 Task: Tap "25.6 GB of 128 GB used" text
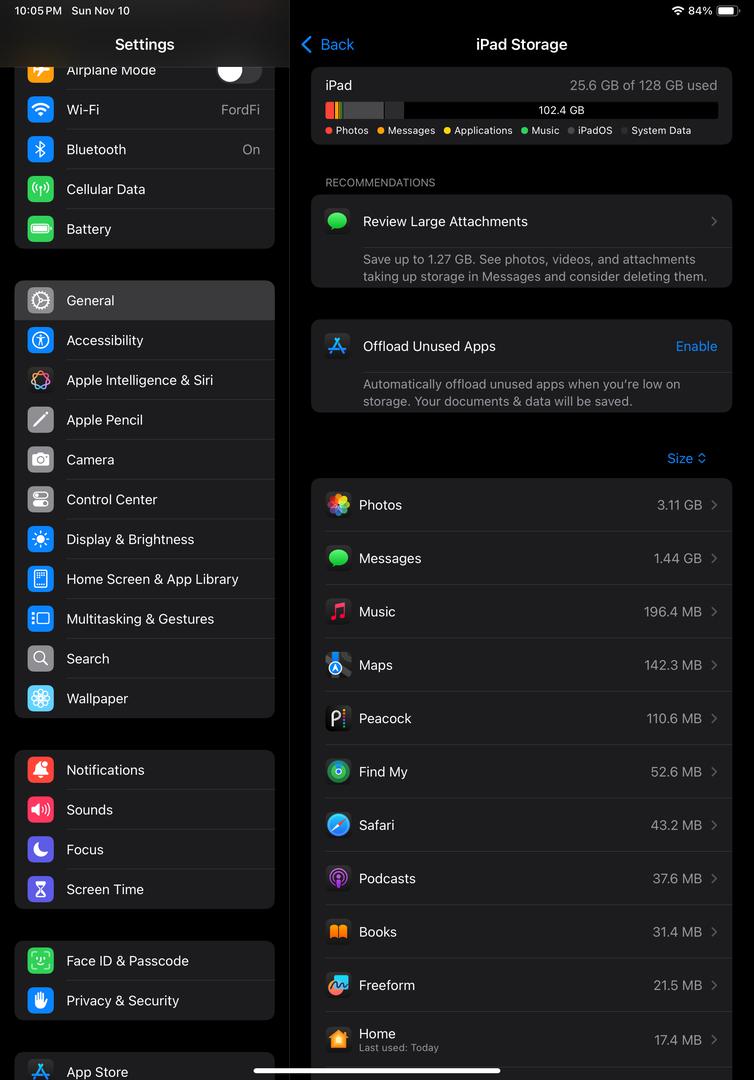[643, 85]
